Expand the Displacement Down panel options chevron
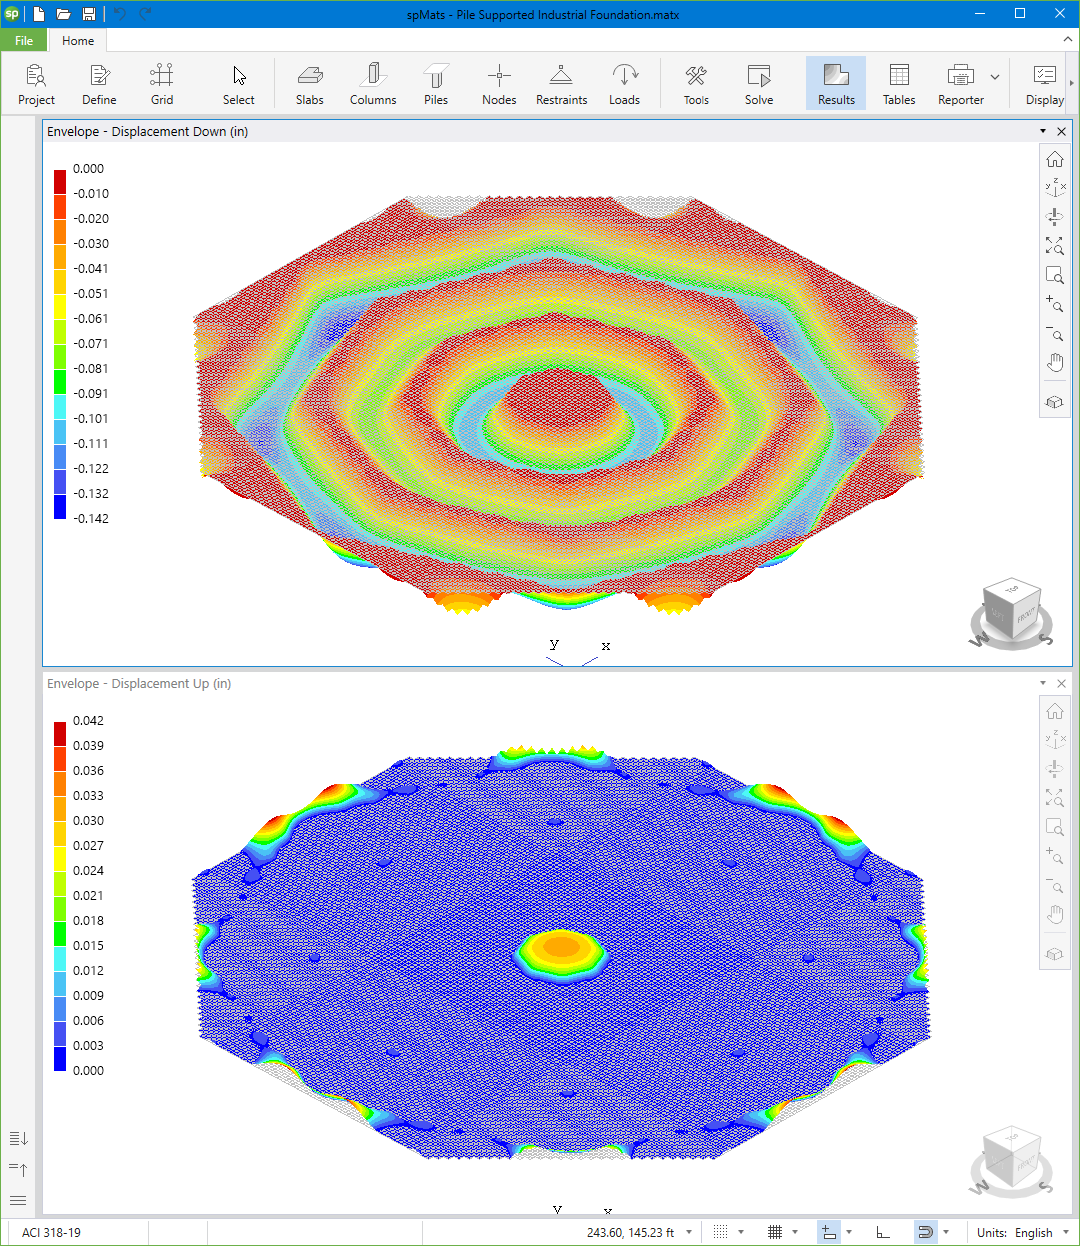The height and width of the screenshot is (1246, 1080). pyautogui.click(x=1042, y=131)
